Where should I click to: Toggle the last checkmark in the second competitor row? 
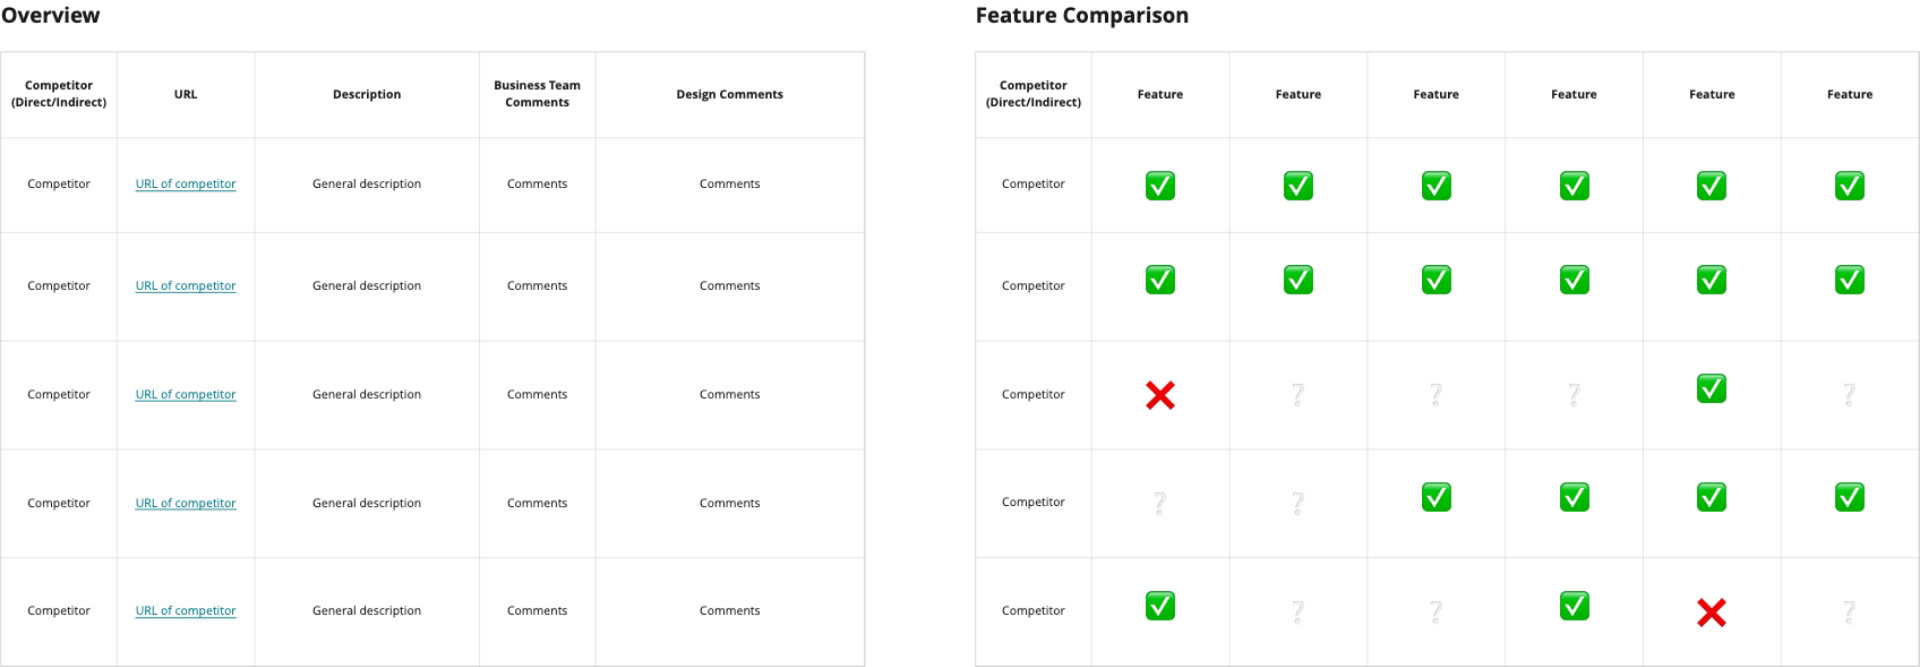pos(1849,279)
